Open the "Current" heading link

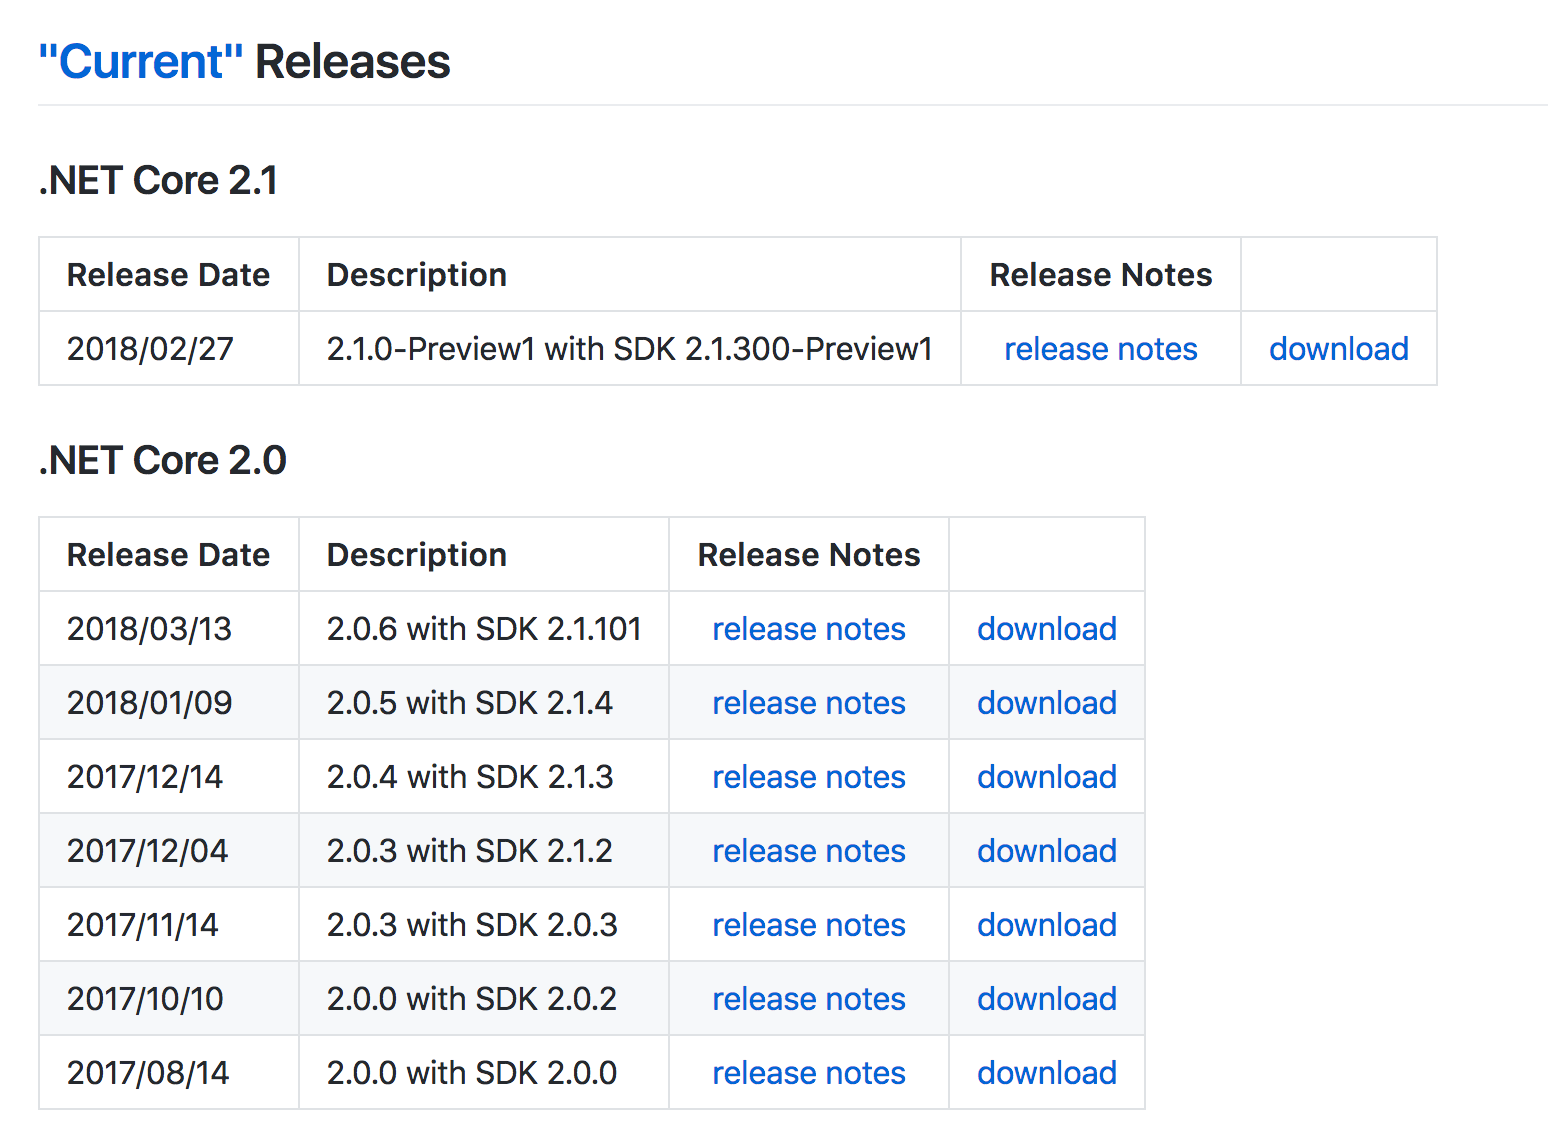pos(141,62)
